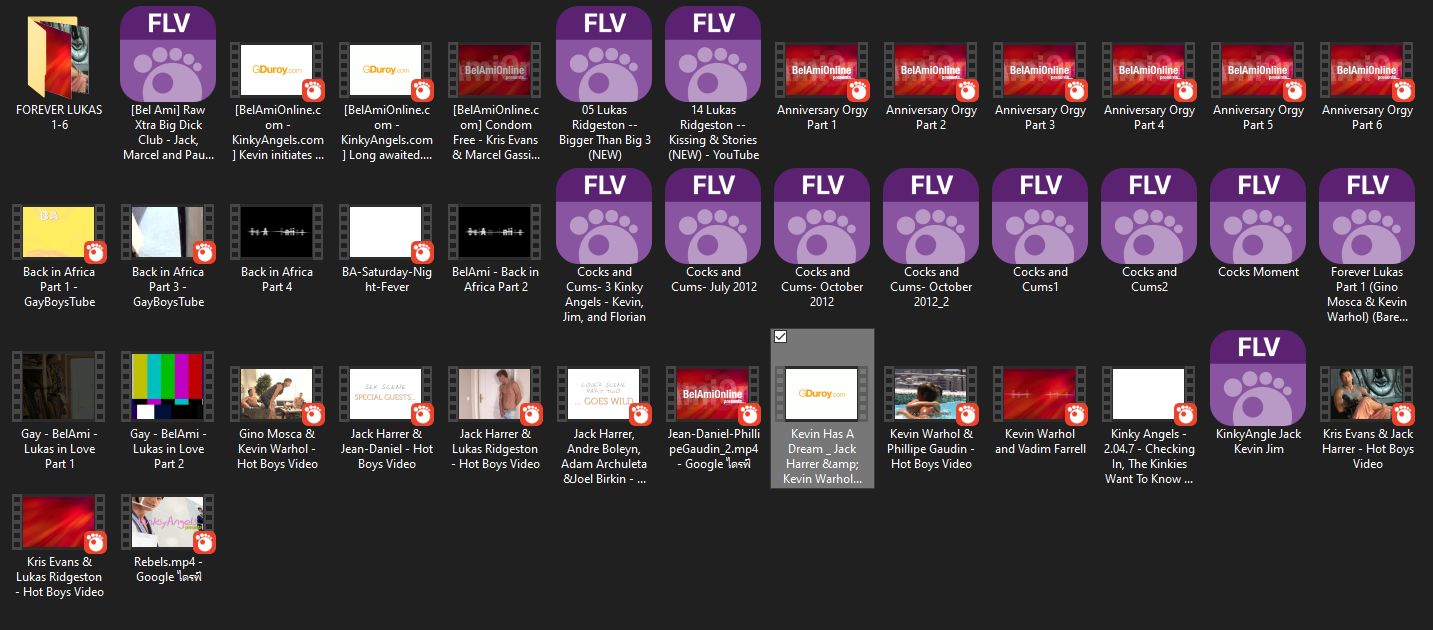Select the Jean-Daniel-PhillipeGaudin_2.mp4 file
This screenshot has width=1433, height=630.
click(x=713, y=394)
